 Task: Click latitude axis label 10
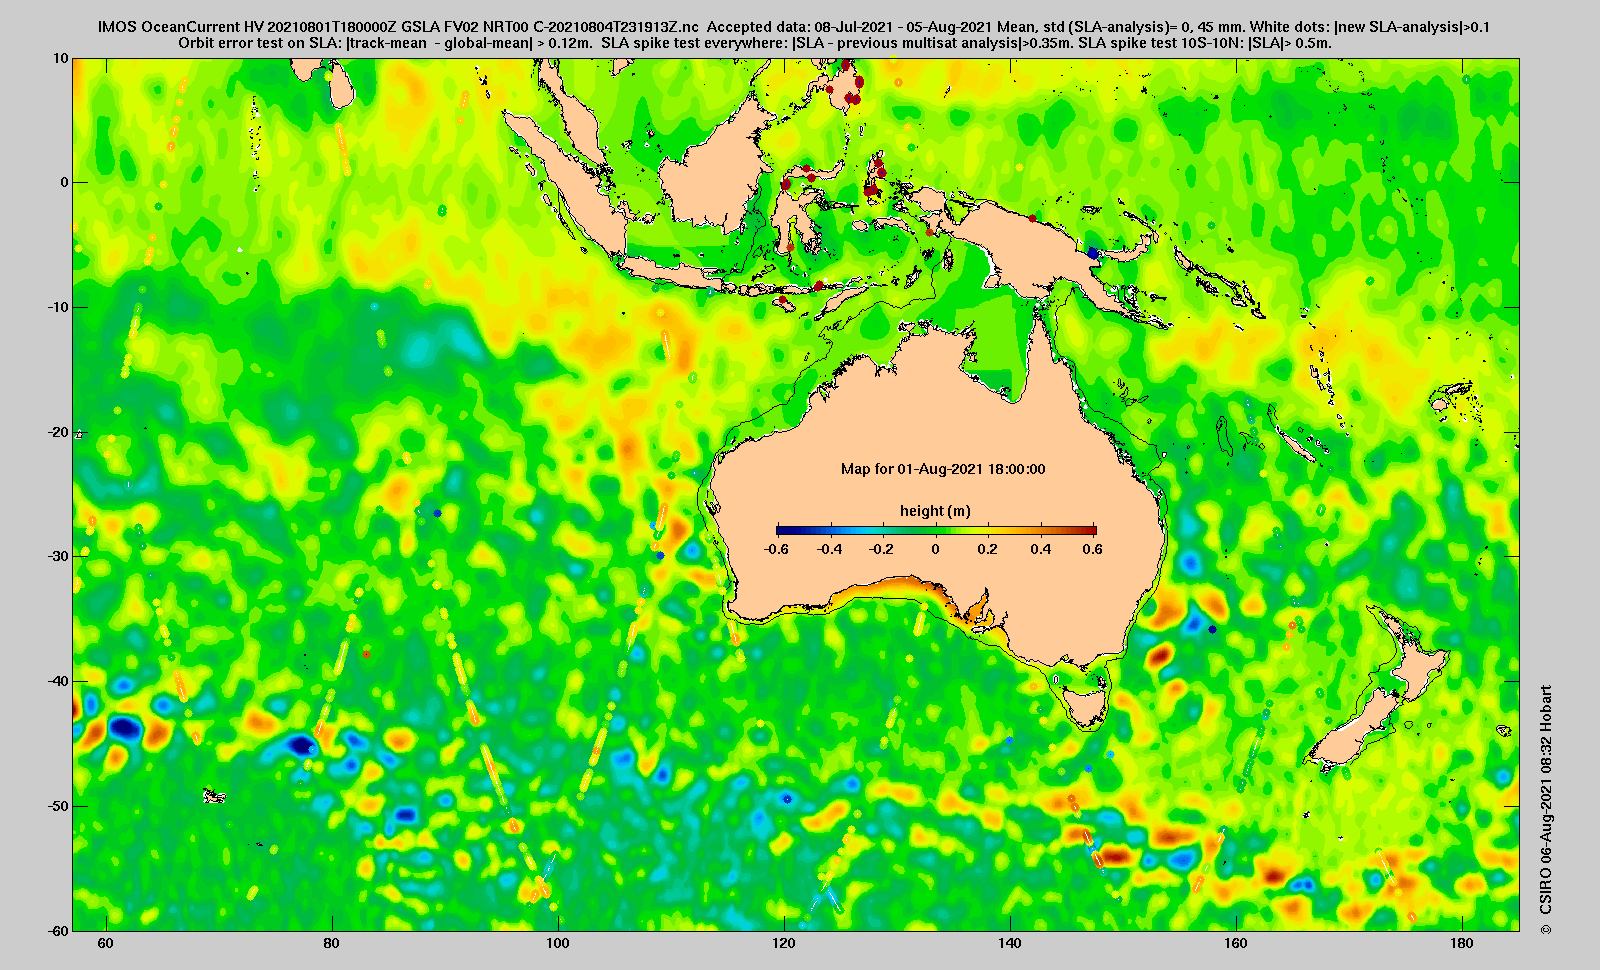[62, 58]
